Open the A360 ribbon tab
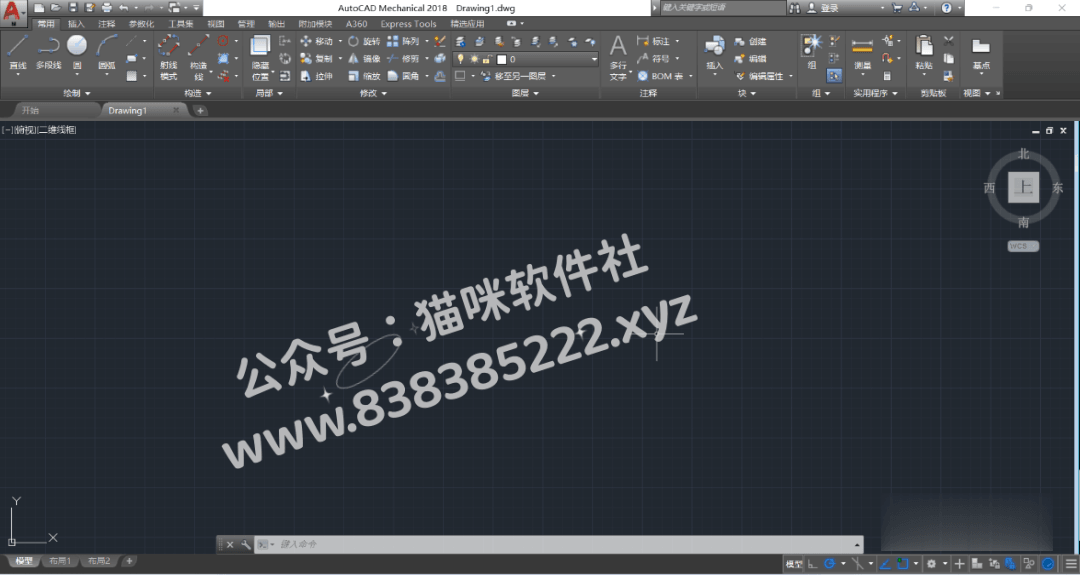 tap(356, 23)
